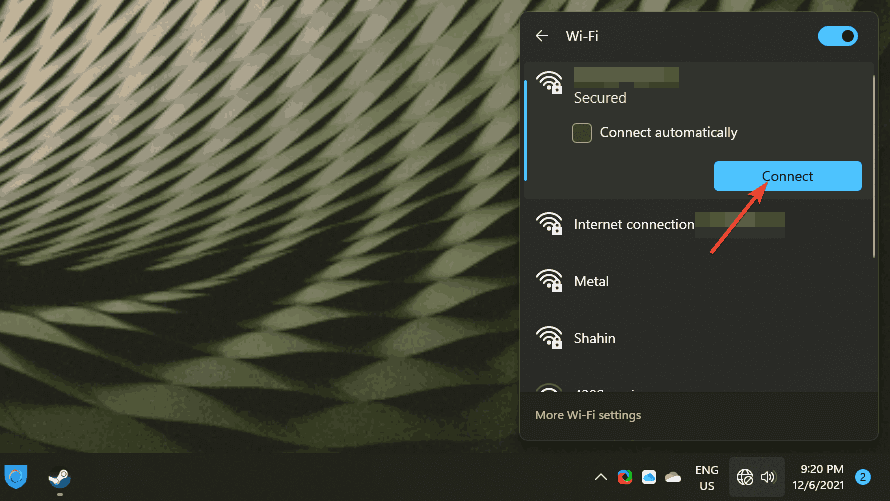This screenshot has width=890, height=501.
Task: Click the Wi-Fi panel title text
Action: pos(582,36)
